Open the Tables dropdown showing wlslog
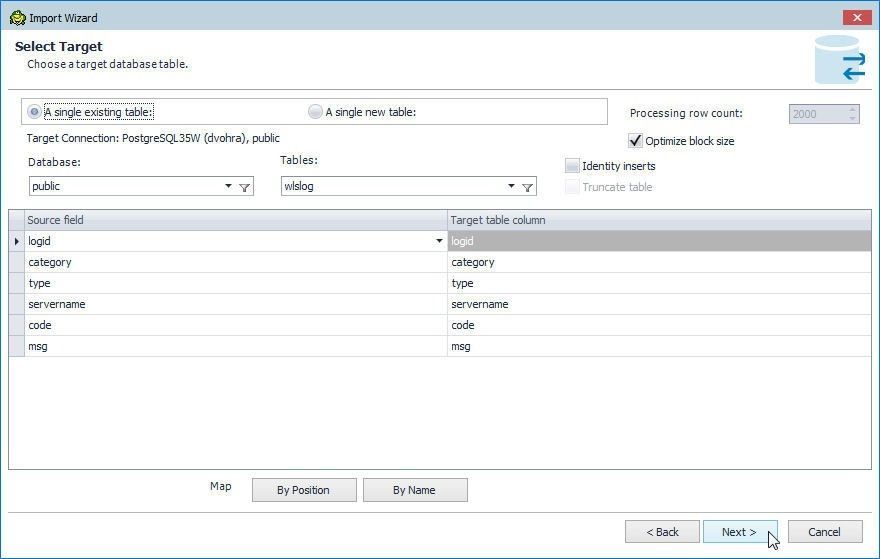This screenshot has height=559, width=880. [511, 186]
